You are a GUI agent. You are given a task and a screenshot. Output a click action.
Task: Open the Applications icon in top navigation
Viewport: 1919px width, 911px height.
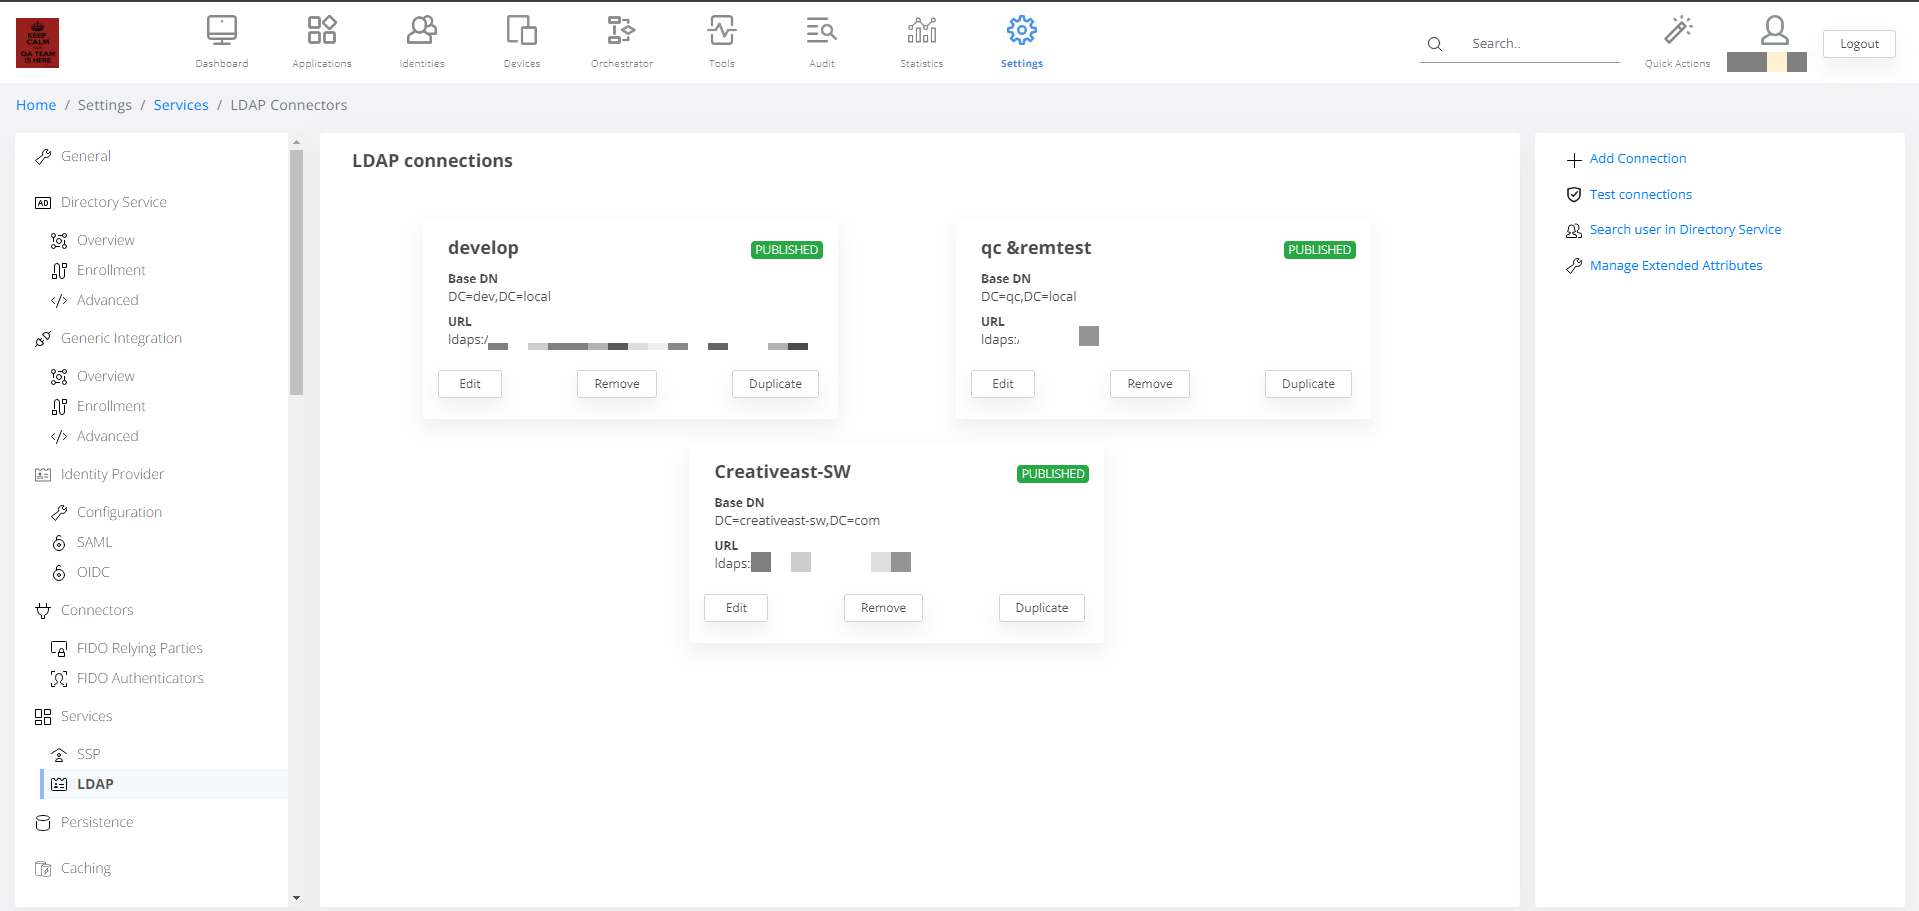coord(321,31)
